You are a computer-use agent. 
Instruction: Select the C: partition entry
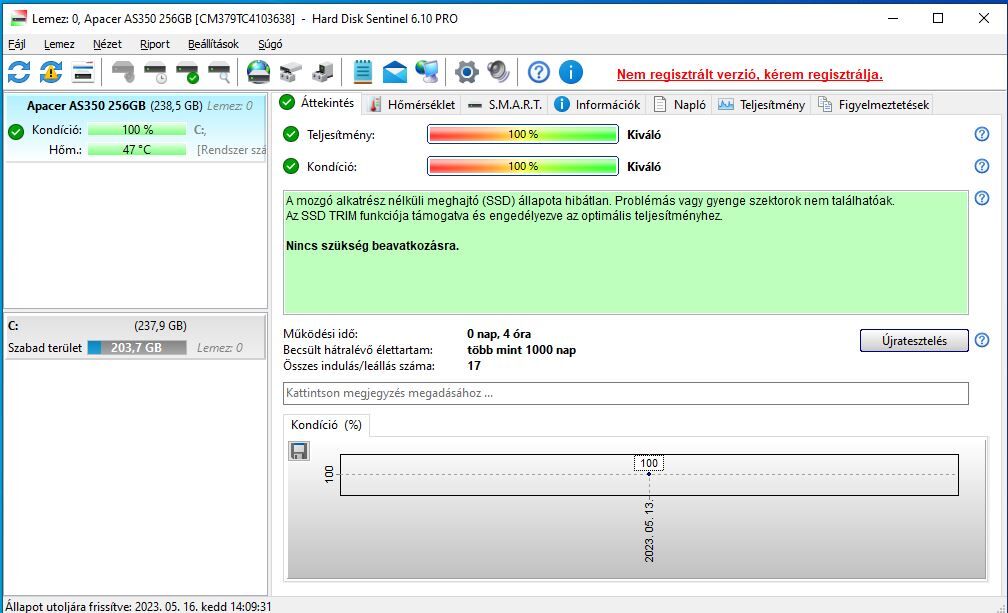pyautogui.click(x=135, y=337)
